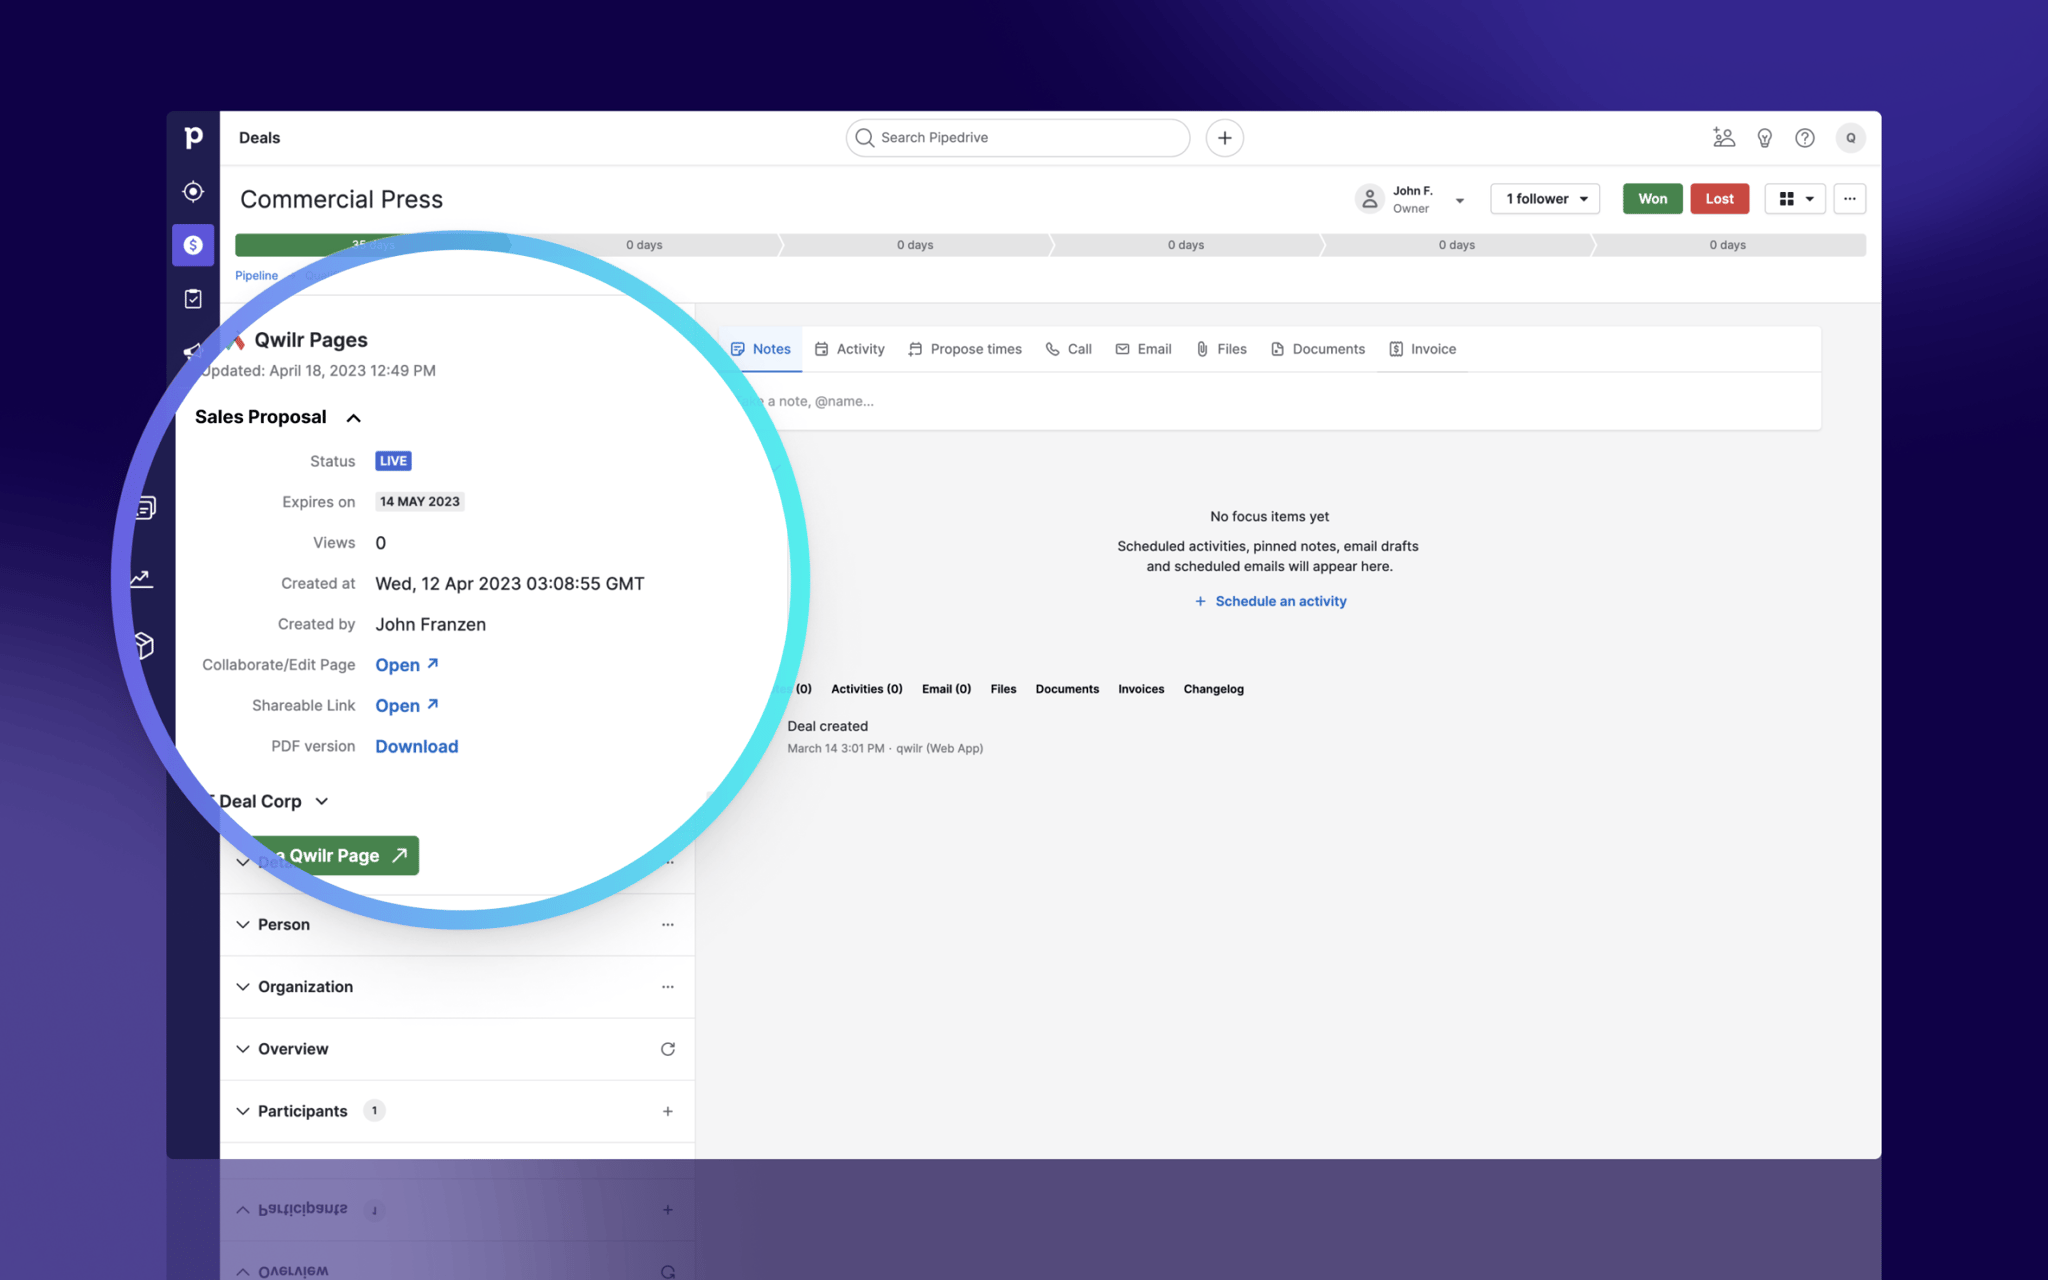The image size is (2048, 1280).
Task: Mark the Commercial Press deal as Won
Action: tap(1652, 198)
